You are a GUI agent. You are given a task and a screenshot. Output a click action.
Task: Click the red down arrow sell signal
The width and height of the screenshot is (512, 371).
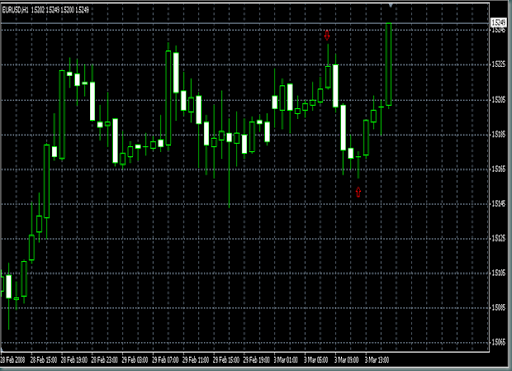tap(327, 35)
